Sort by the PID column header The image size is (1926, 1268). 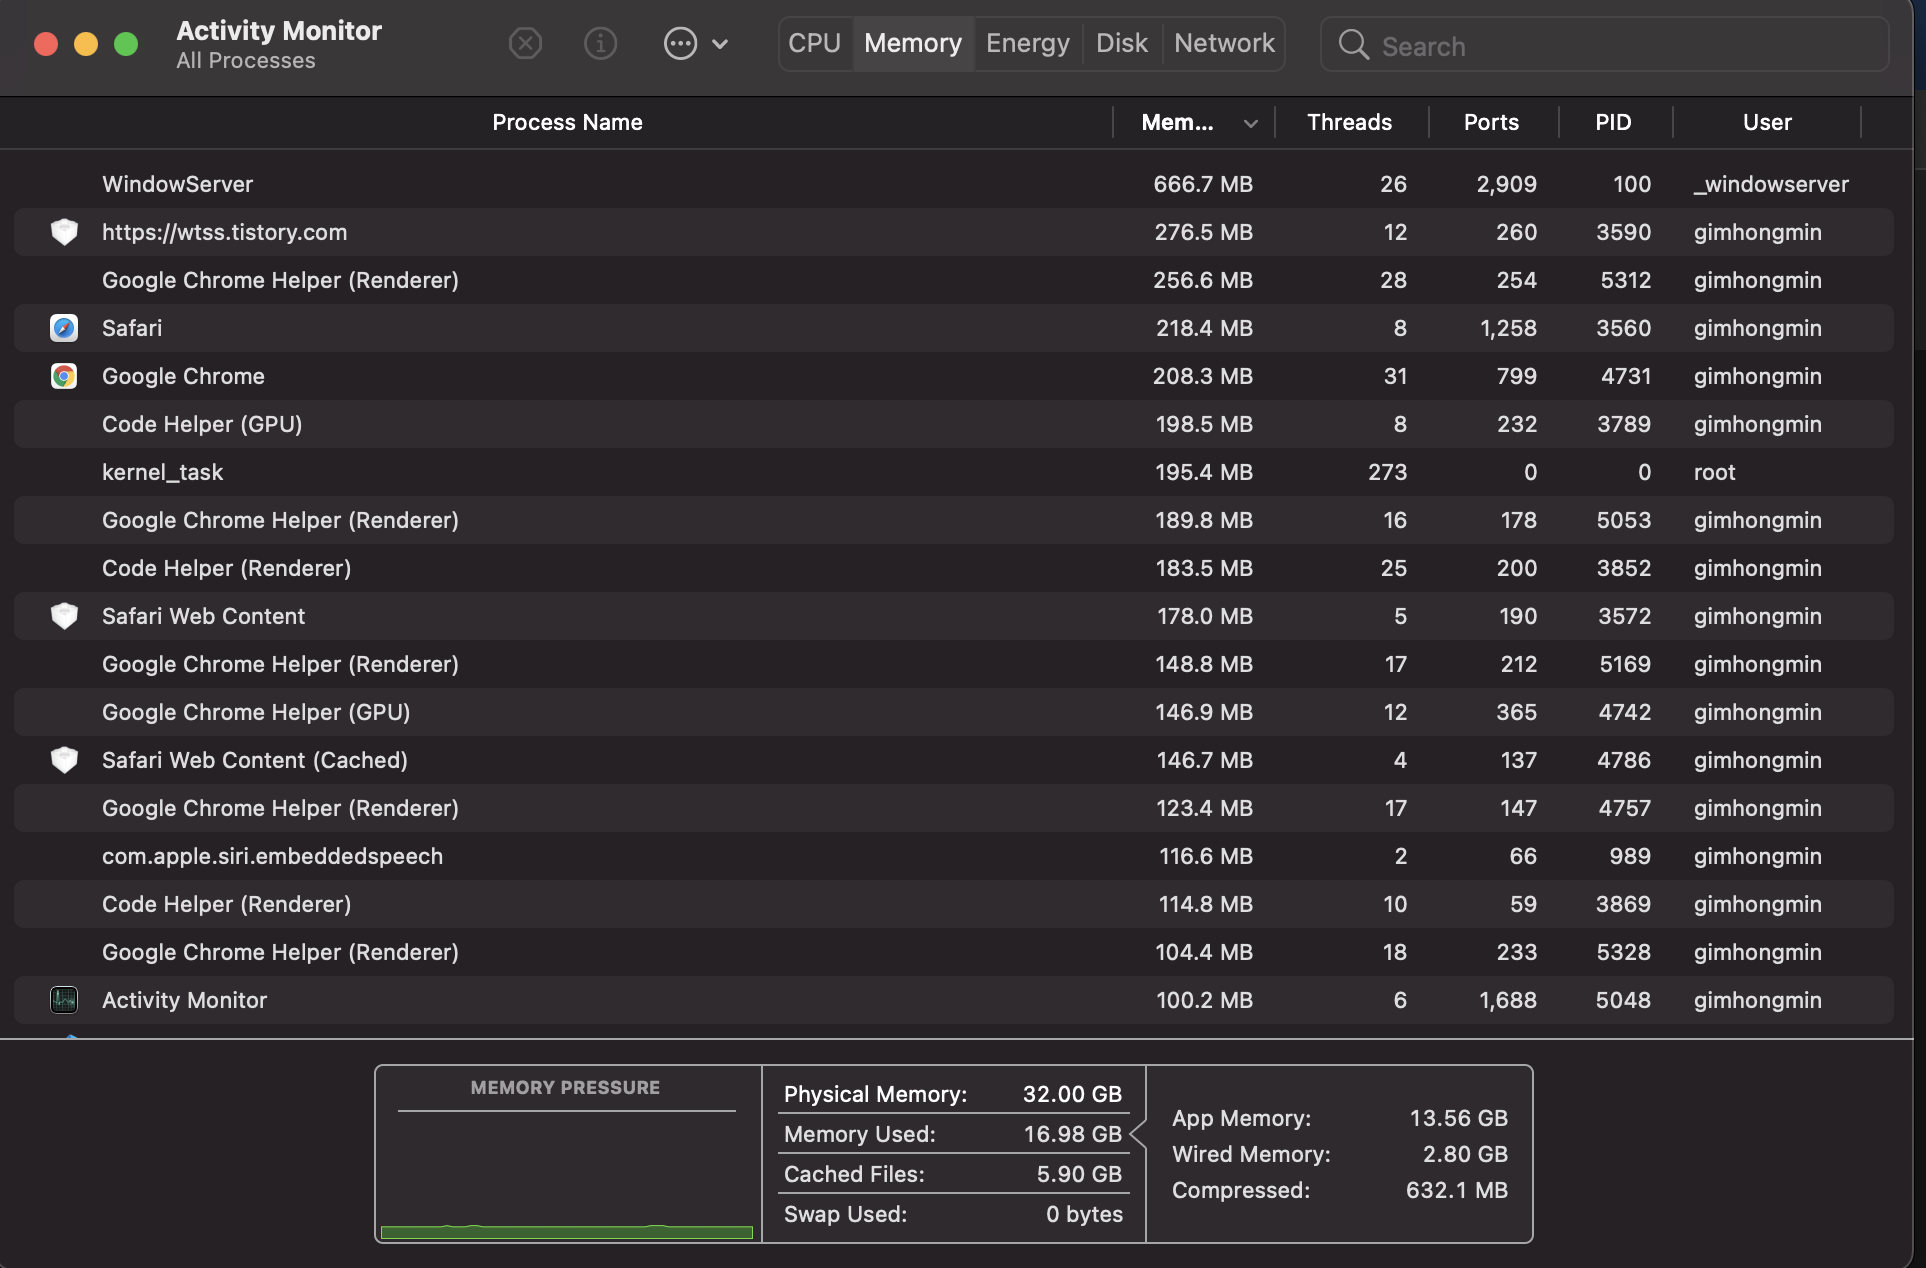click(x=1612, y=122)
